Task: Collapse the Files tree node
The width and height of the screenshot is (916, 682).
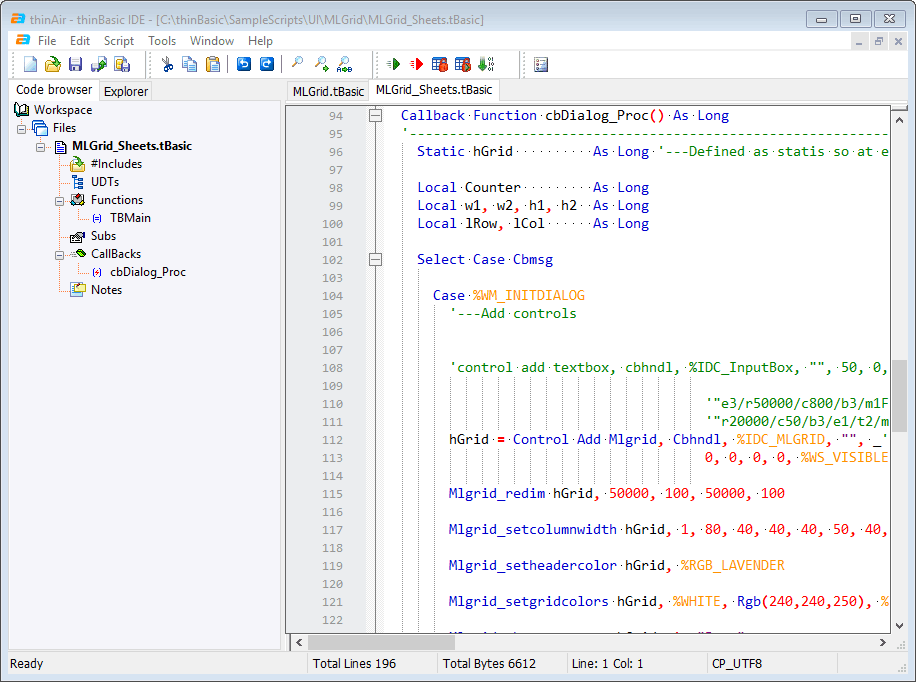Action: [22, 129]
